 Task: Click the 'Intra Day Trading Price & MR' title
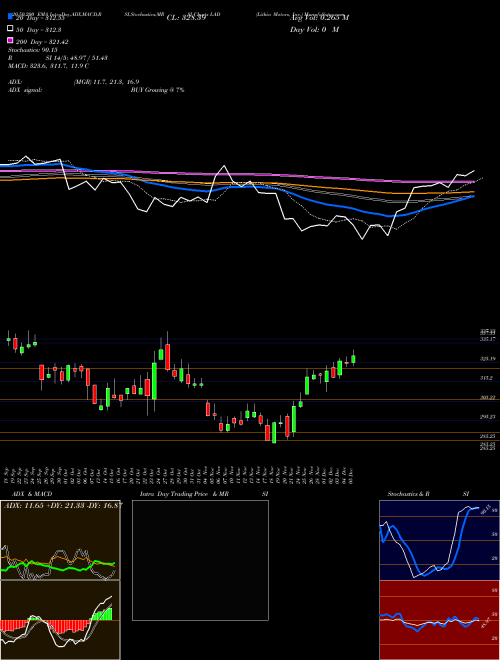click(x=184, y=494)
